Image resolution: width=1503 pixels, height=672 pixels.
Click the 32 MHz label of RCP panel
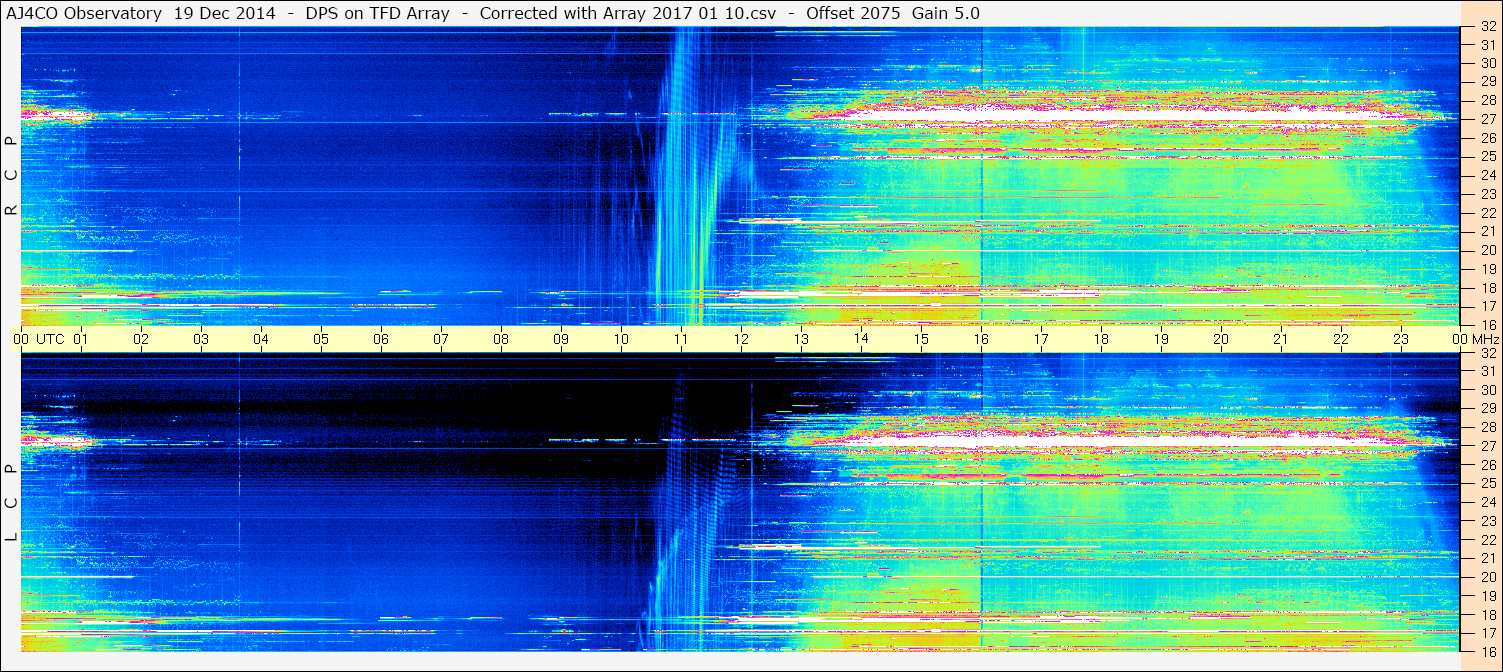(x=1487, y=27)
